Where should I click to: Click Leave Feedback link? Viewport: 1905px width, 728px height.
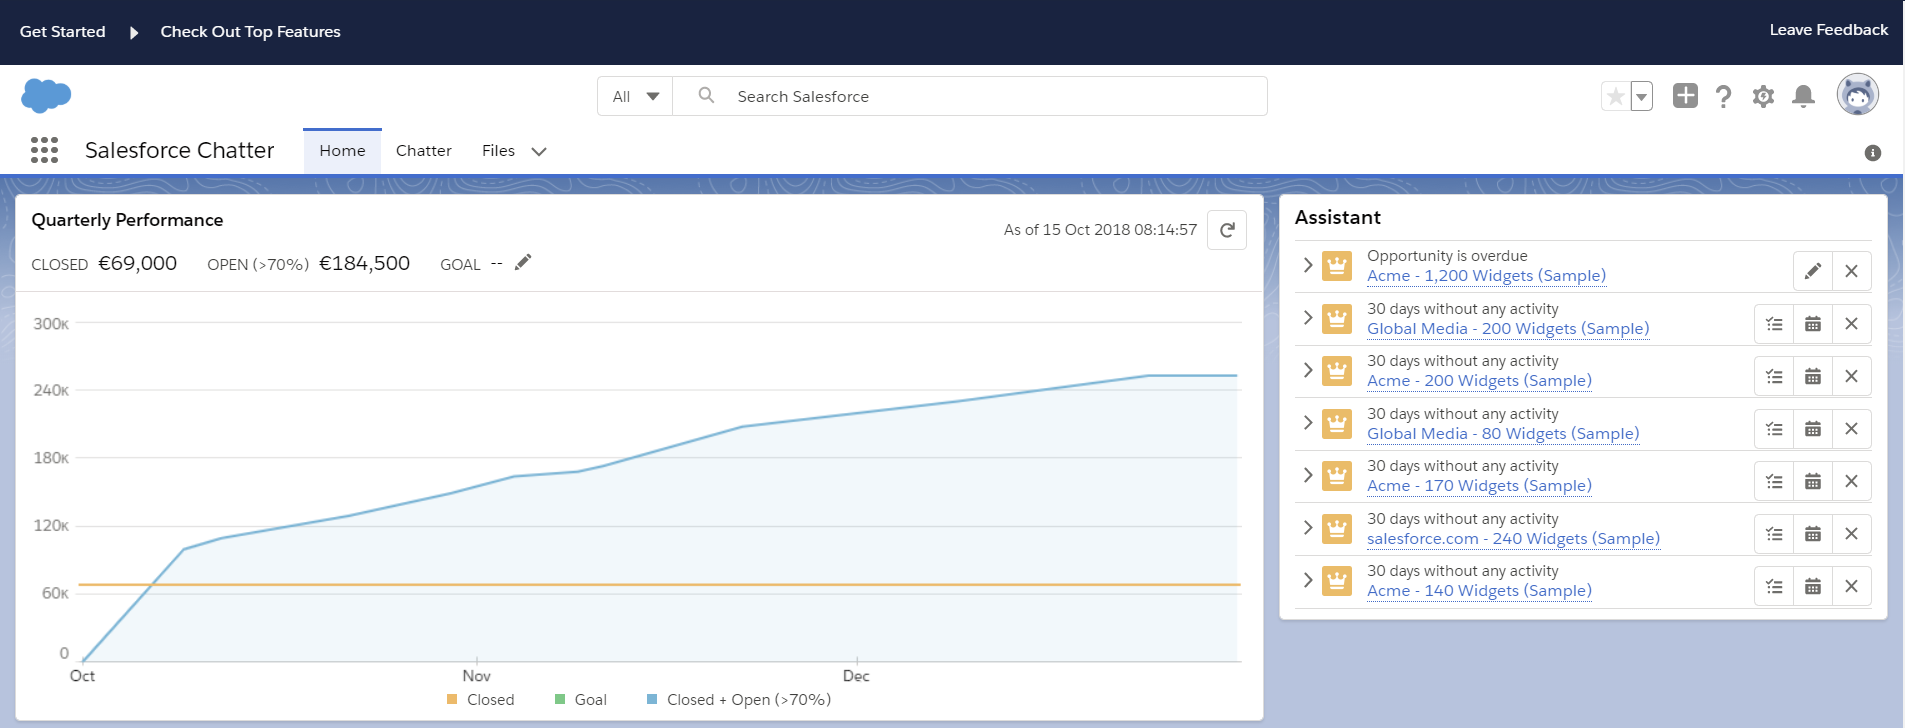click(x=1828, y=30)
